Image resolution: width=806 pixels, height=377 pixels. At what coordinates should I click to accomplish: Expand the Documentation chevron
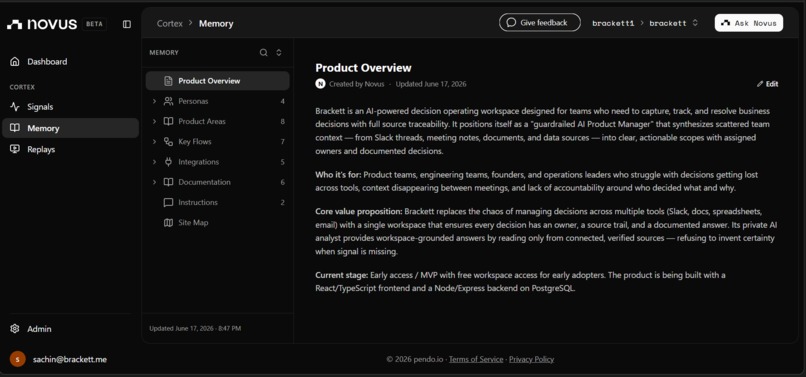154,182
